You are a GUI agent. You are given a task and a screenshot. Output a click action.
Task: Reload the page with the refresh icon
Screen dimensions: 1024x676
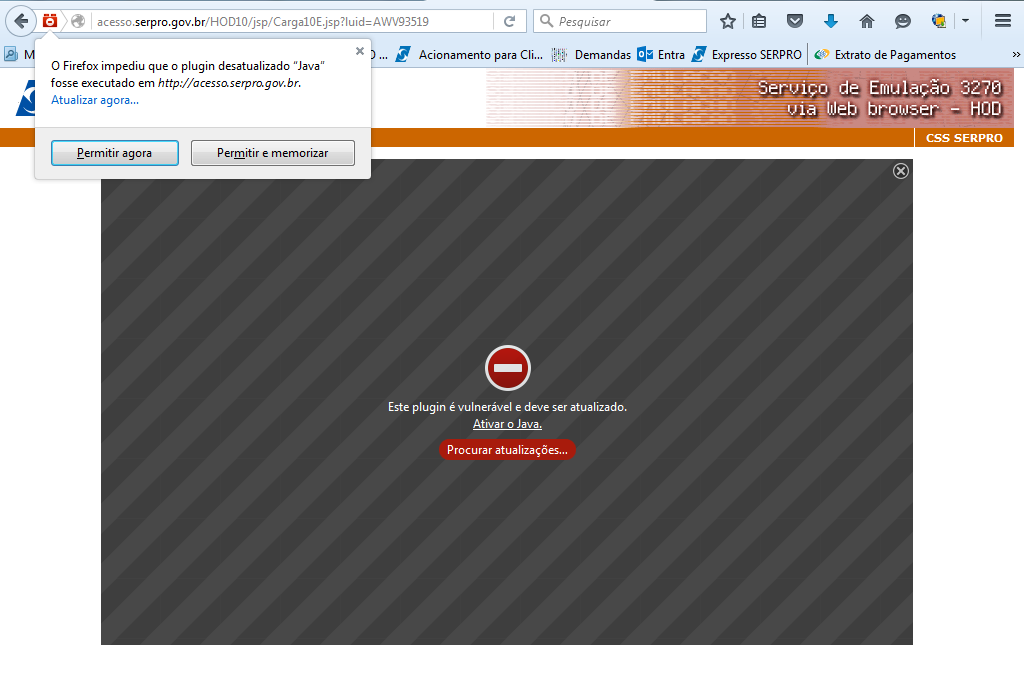point(509,22)
